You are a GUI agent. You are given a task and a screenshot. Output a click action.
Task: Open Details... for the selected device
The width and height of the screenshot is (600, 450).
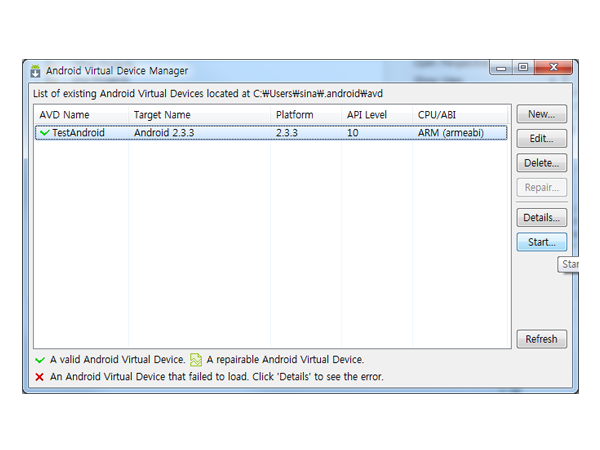tap(541, 218)
